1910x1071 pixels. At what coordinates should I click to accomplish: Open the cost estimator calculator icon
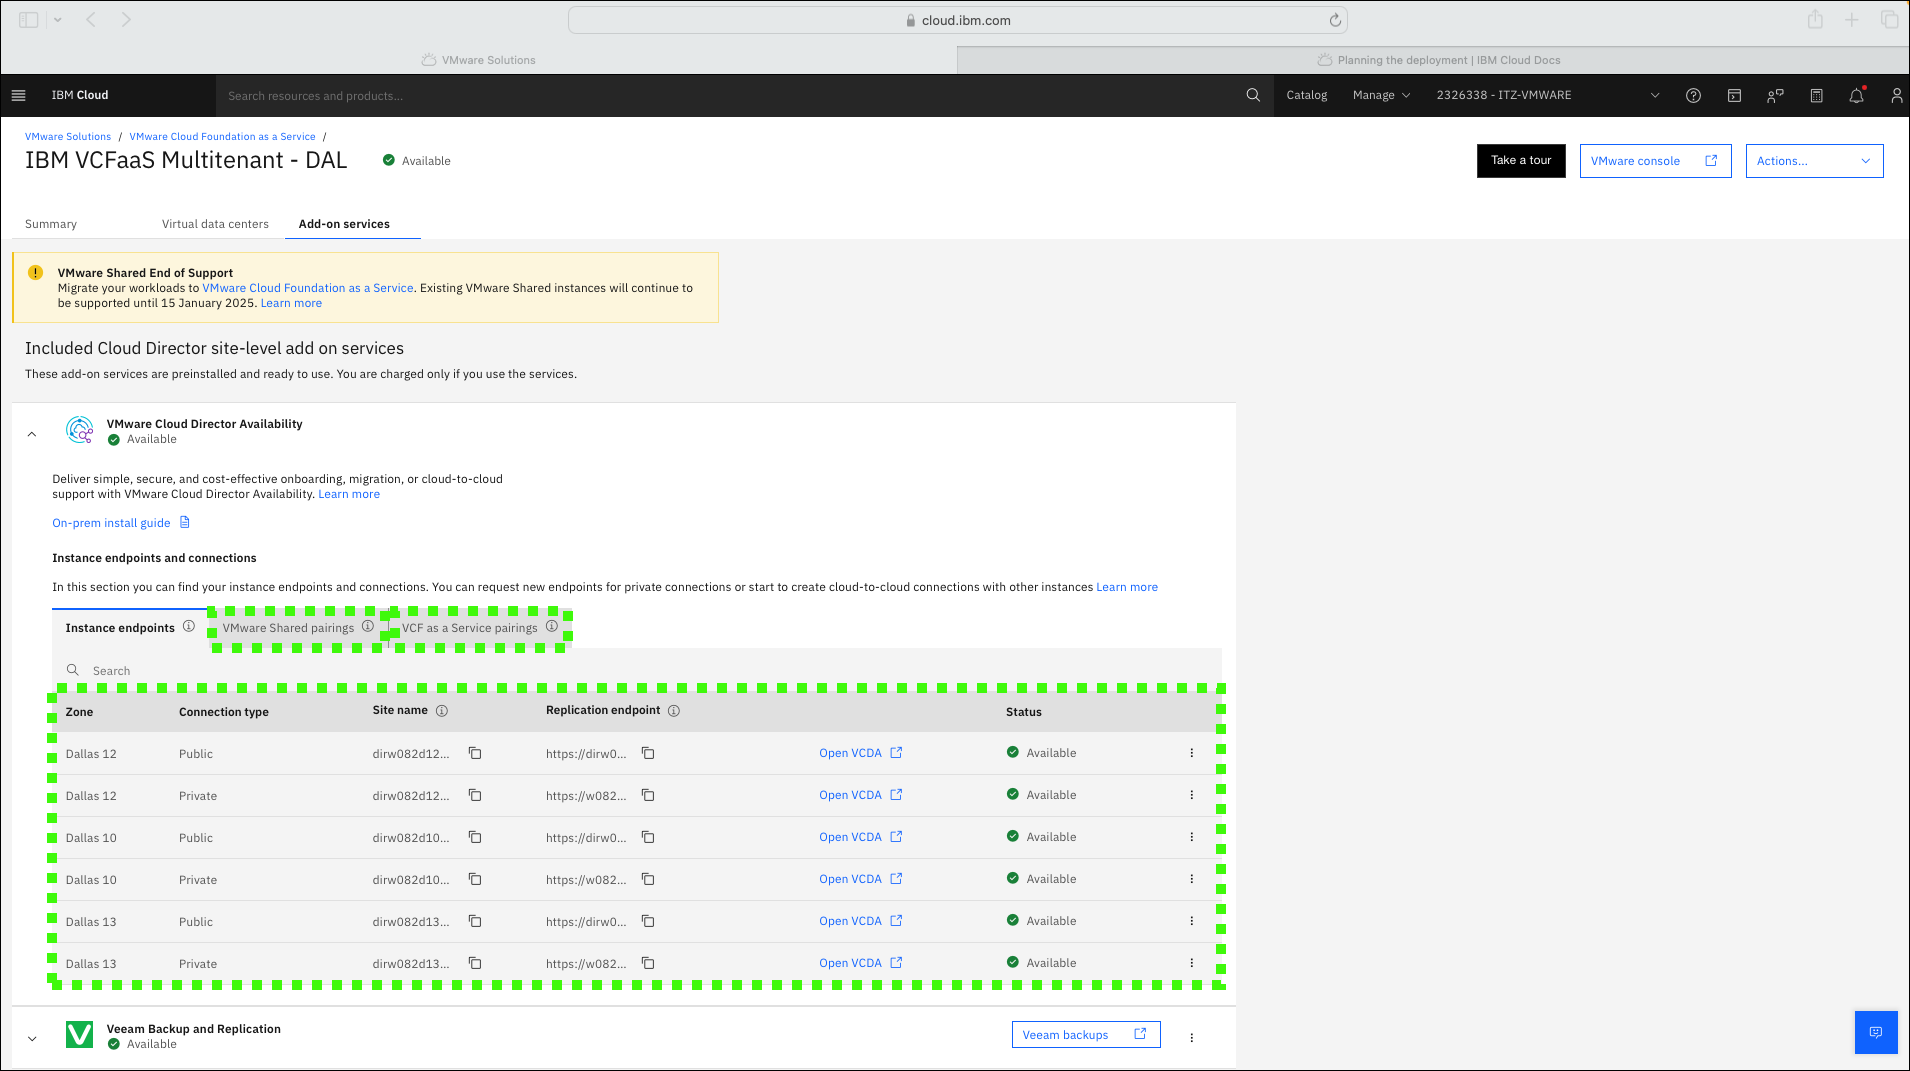[1817, 95]
